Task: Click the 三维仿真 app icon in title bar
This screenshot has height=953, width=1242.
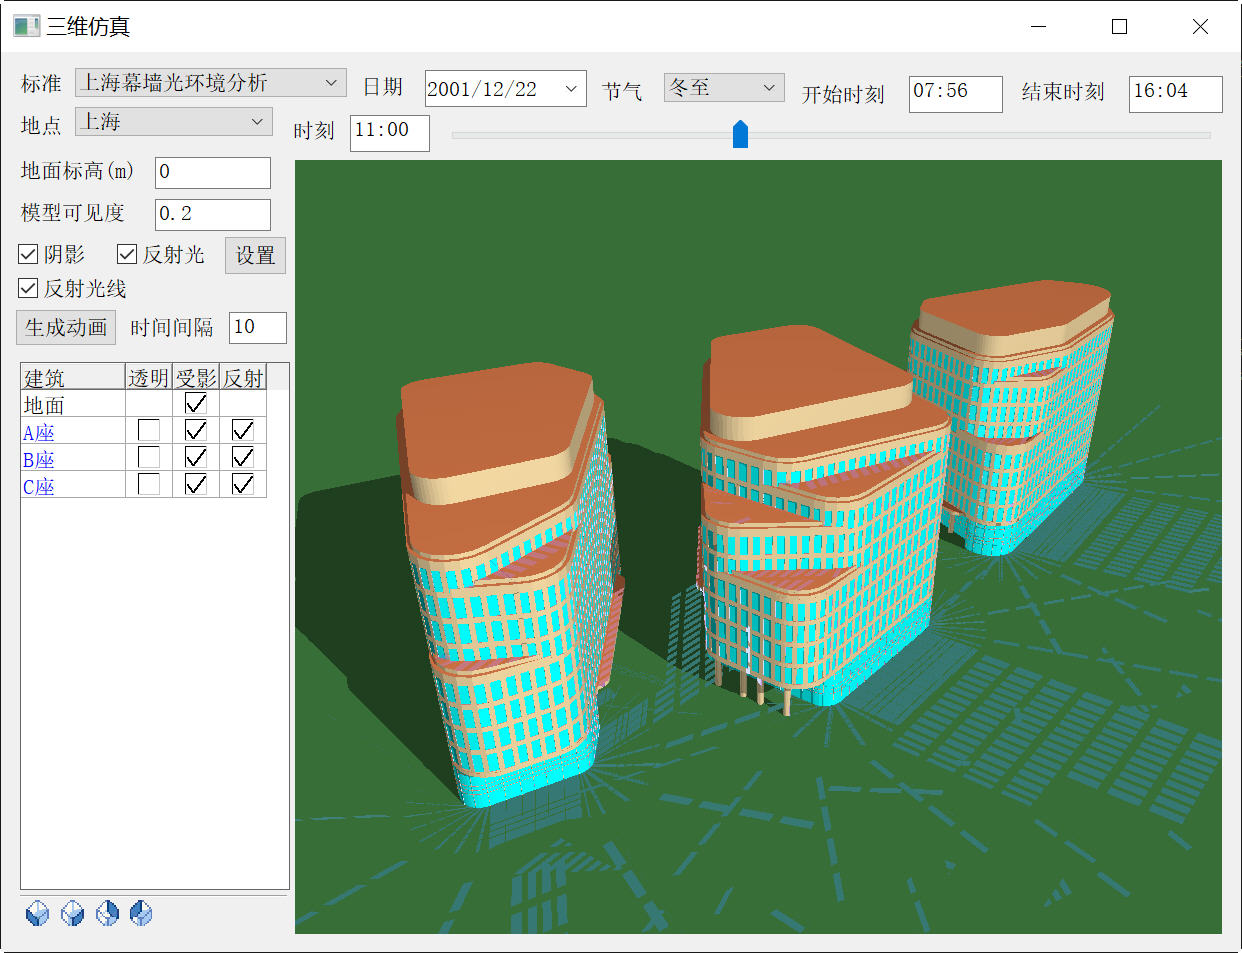Action: click(27, 26)
